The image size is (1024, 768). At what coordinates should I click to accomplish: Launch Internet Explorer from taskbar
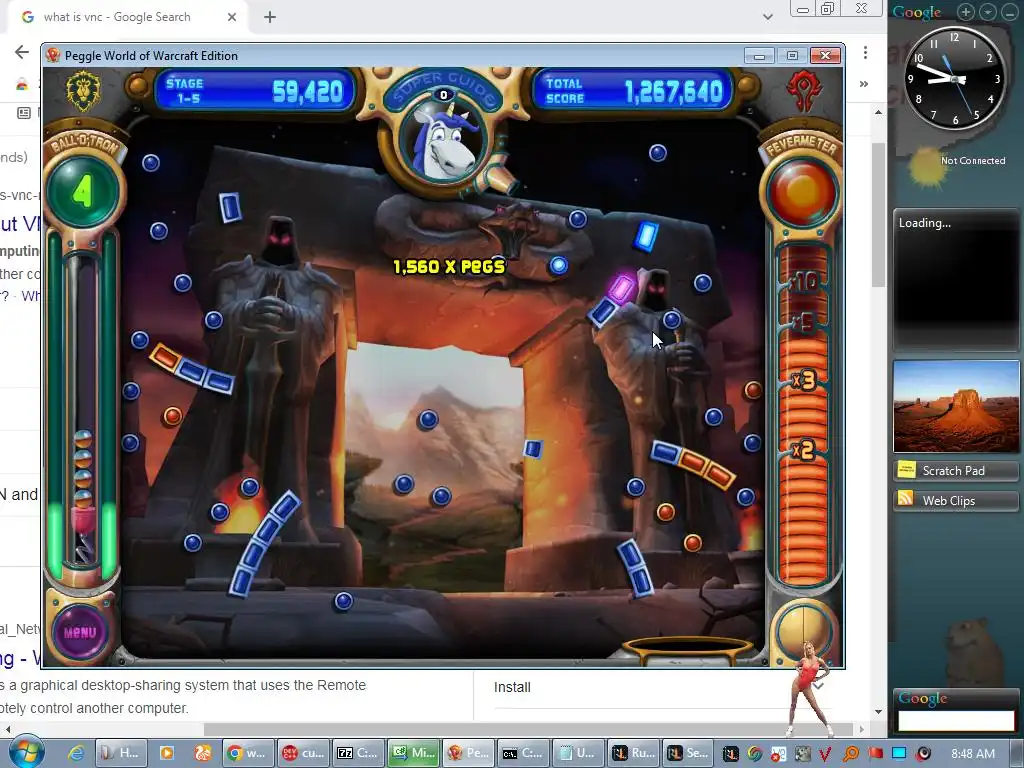coord(76,753)
